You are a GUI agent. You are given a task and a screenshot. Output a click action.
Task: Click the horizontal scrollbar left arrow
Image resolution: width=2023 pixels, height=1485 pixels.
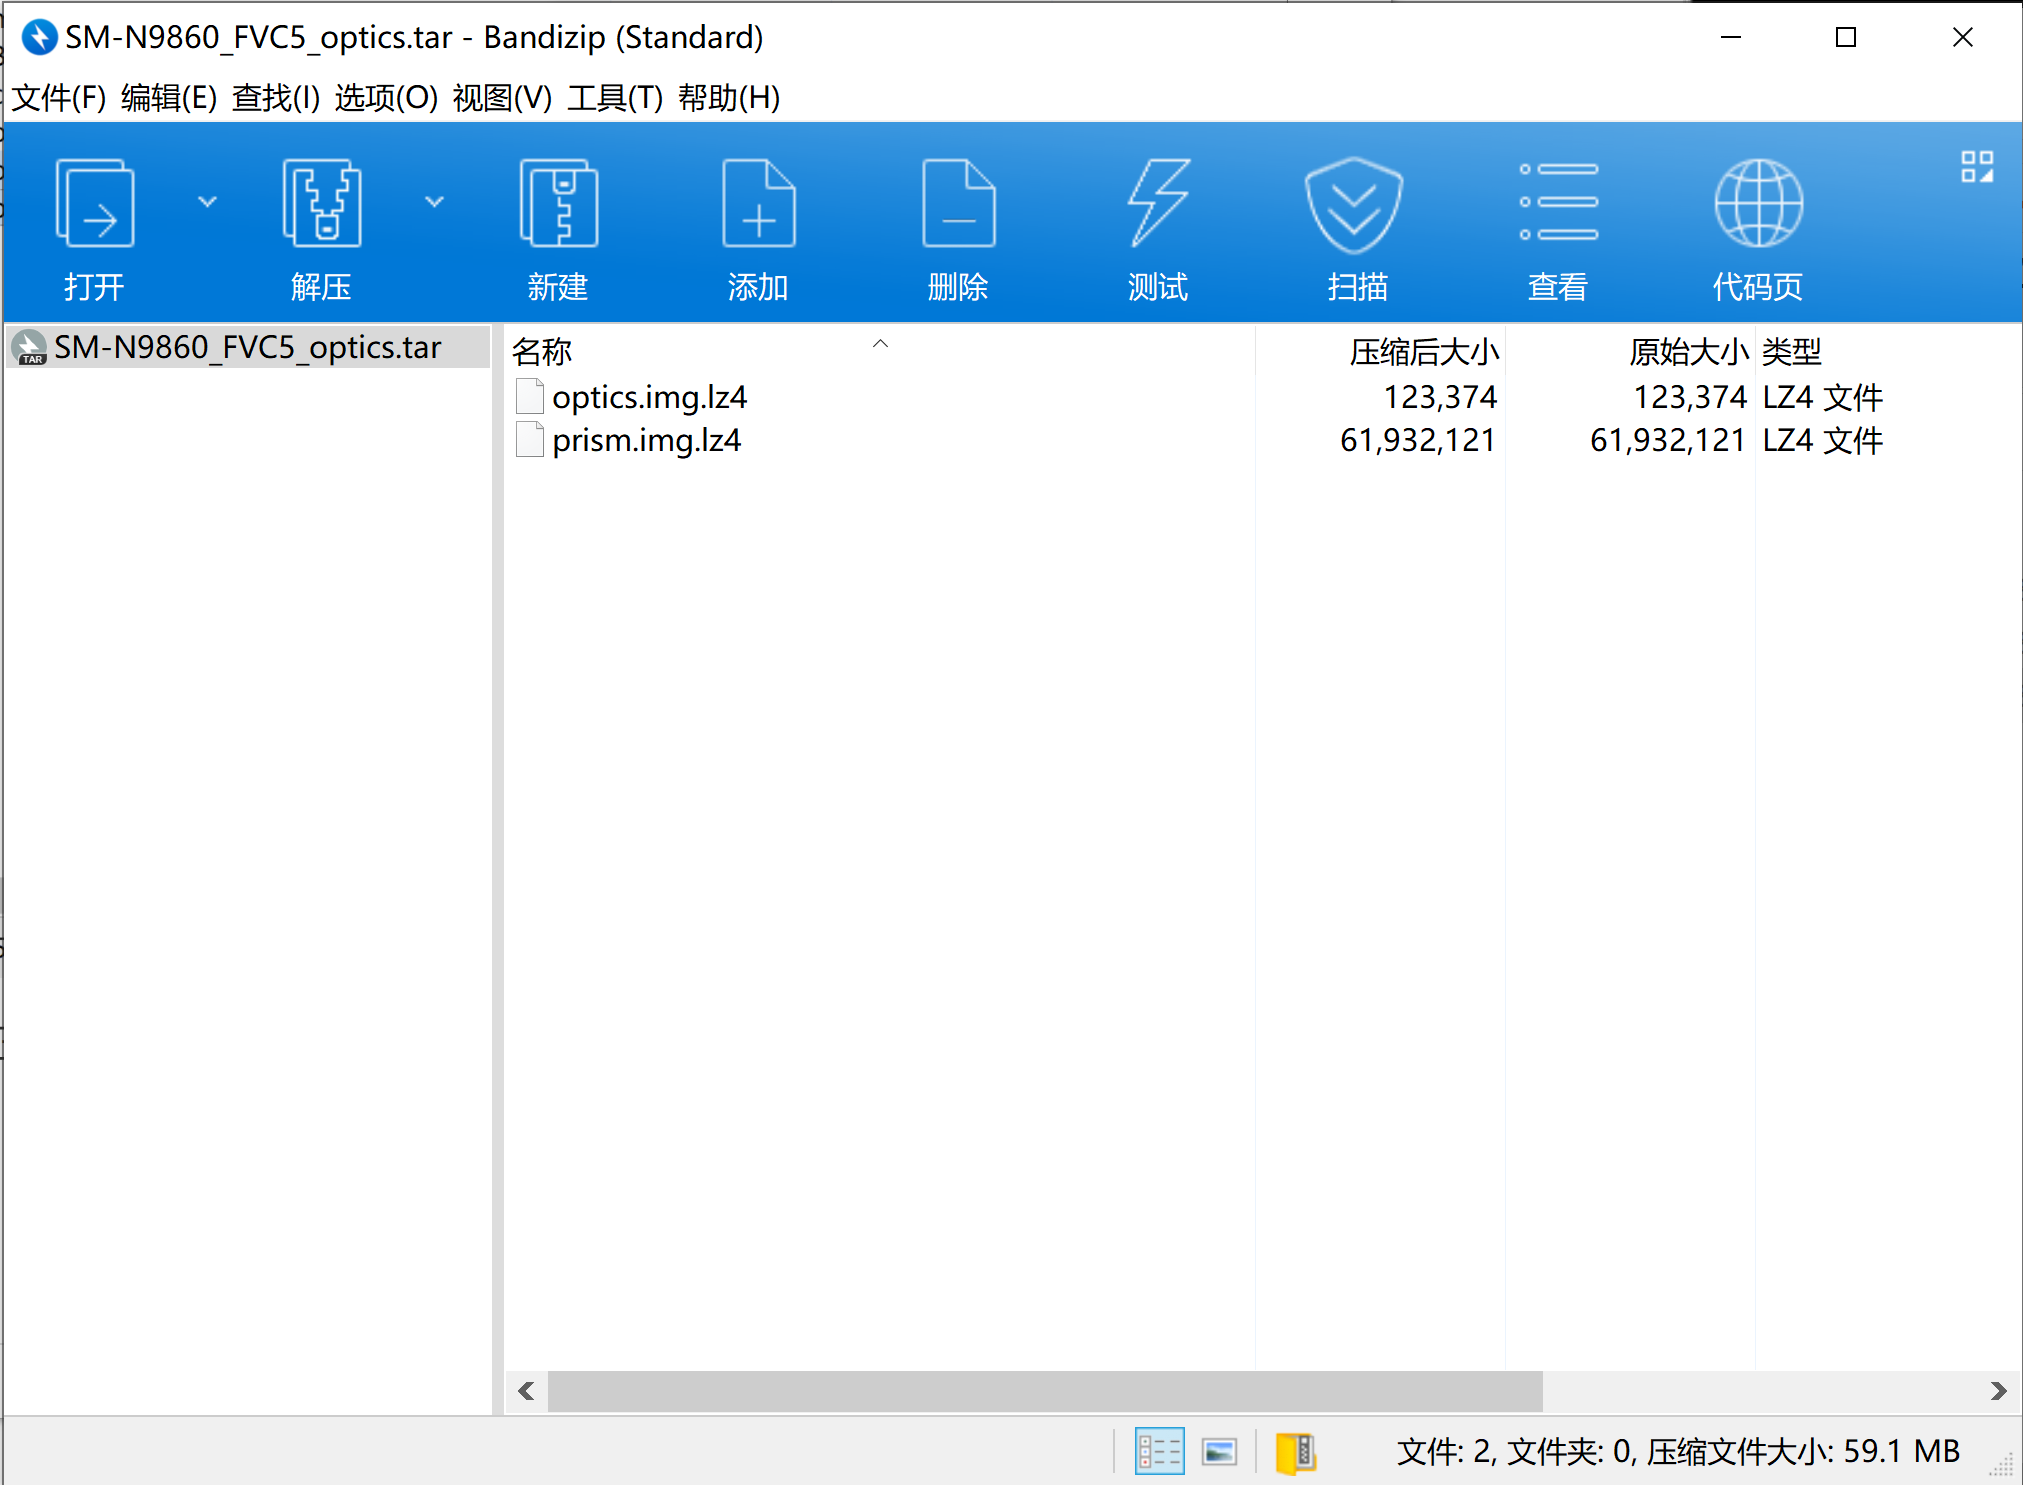pyautogui.click(x=526, y=1391)
